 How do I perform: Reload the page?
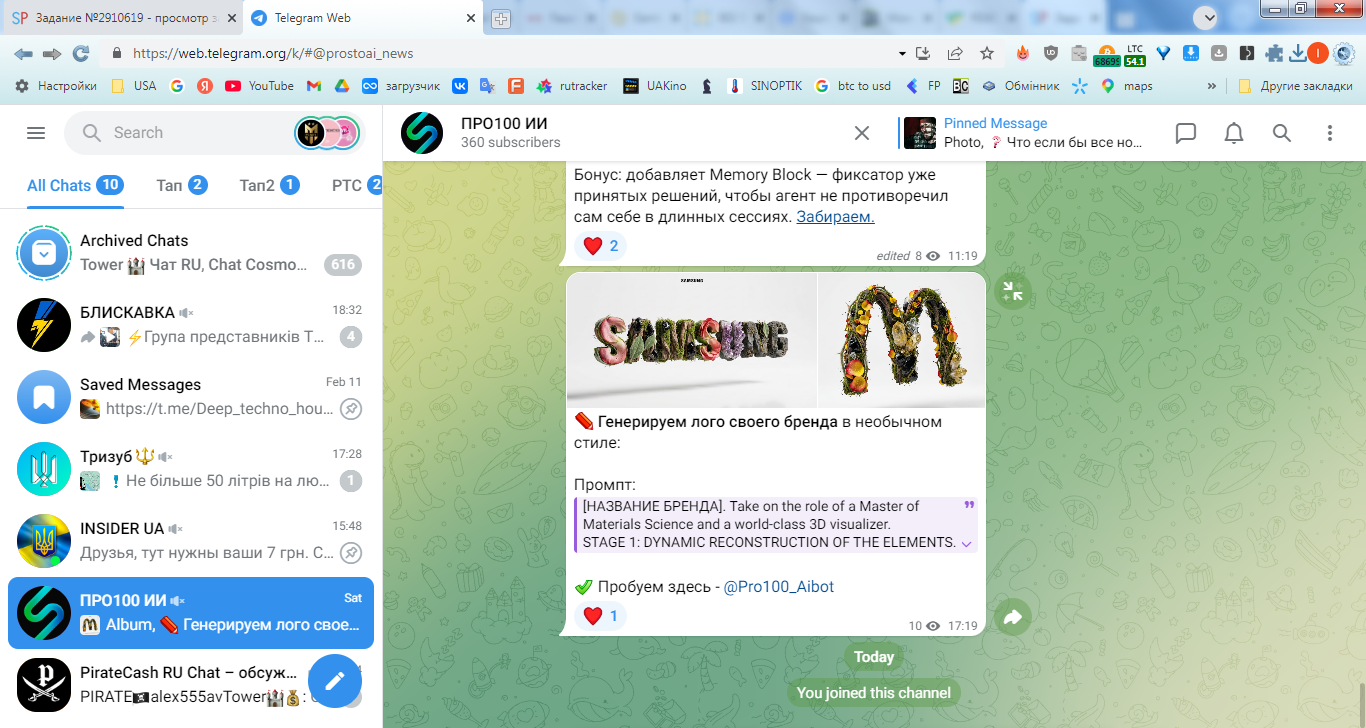point(81,53)
